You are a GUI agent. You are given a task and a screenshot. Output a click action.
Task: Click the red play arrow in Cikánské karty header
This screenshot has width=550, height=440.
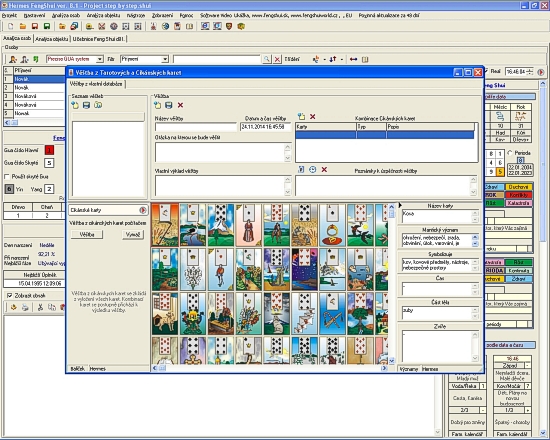143,210
